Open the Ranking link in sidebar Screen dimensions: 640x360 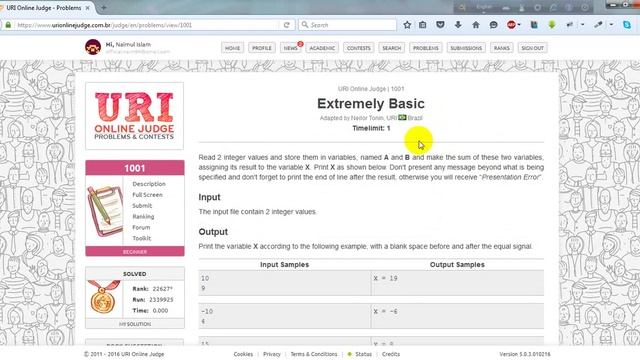143,217
